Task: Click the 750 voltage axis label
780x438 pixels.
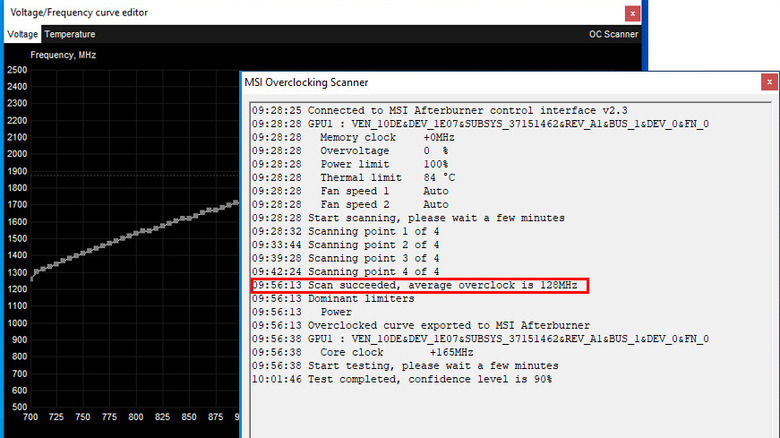Action: pyautogui.click(x=83, y=417)
